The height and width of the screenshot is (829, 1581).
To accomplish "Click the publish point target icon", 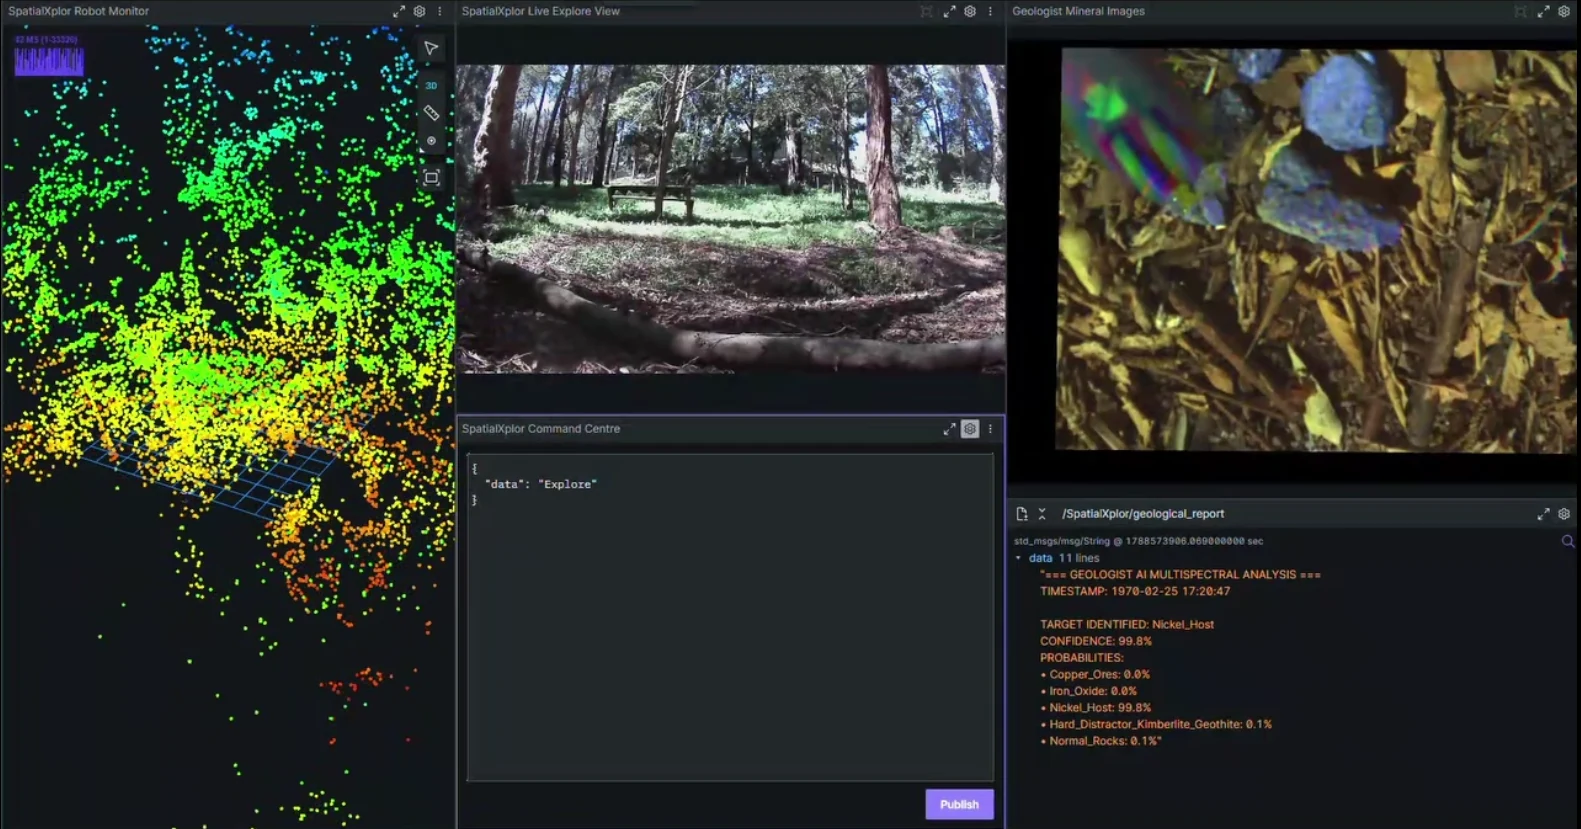I will click(431, 141).
